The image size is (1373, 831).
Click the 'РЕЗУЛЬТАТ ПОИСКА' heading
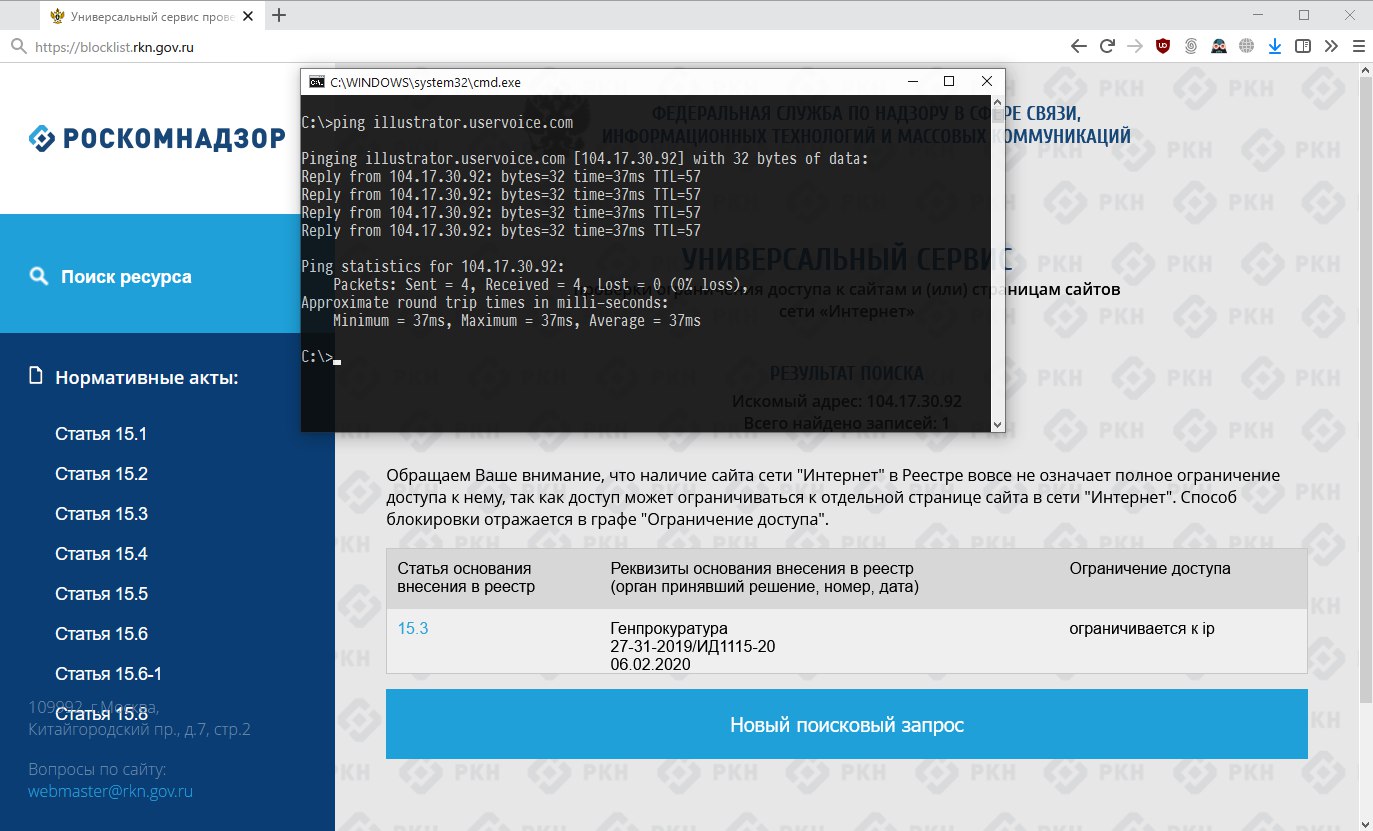847,373
